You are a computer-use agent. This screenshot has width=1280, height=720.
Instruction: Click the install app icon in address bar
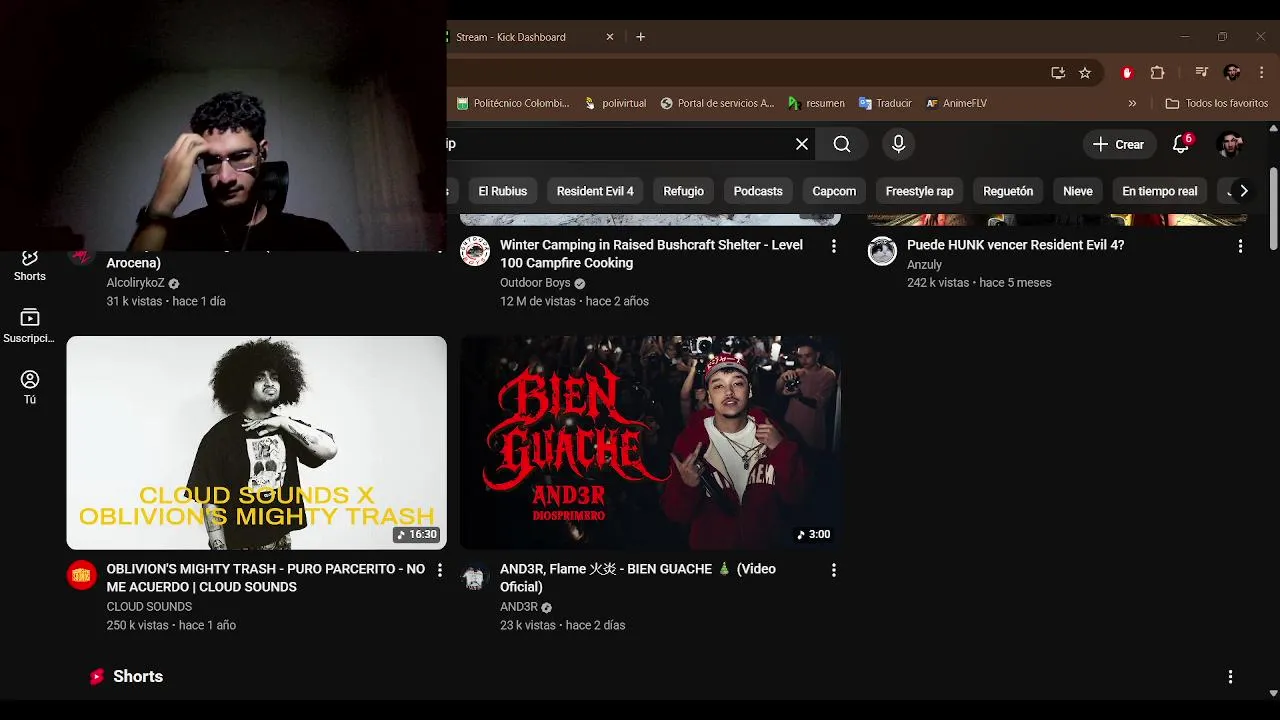pos(1058,73)
